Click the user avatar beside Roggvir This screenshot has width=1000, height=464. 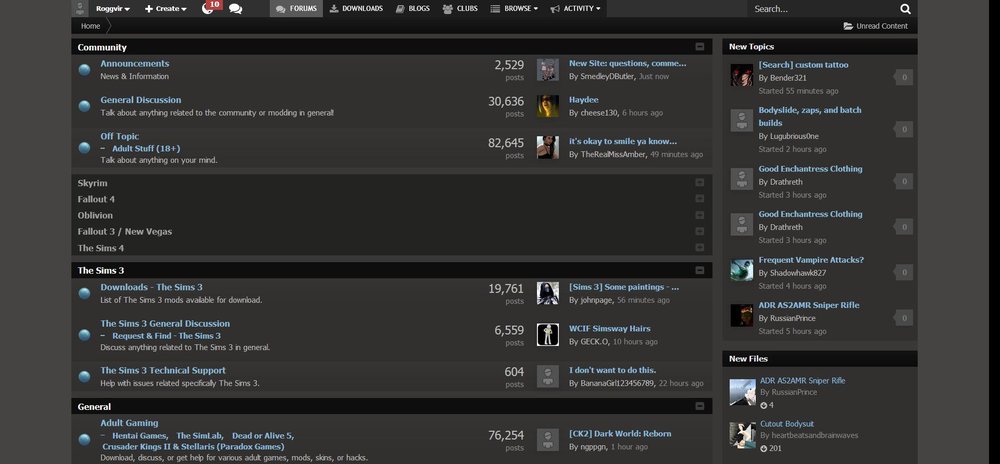(80, 8)
